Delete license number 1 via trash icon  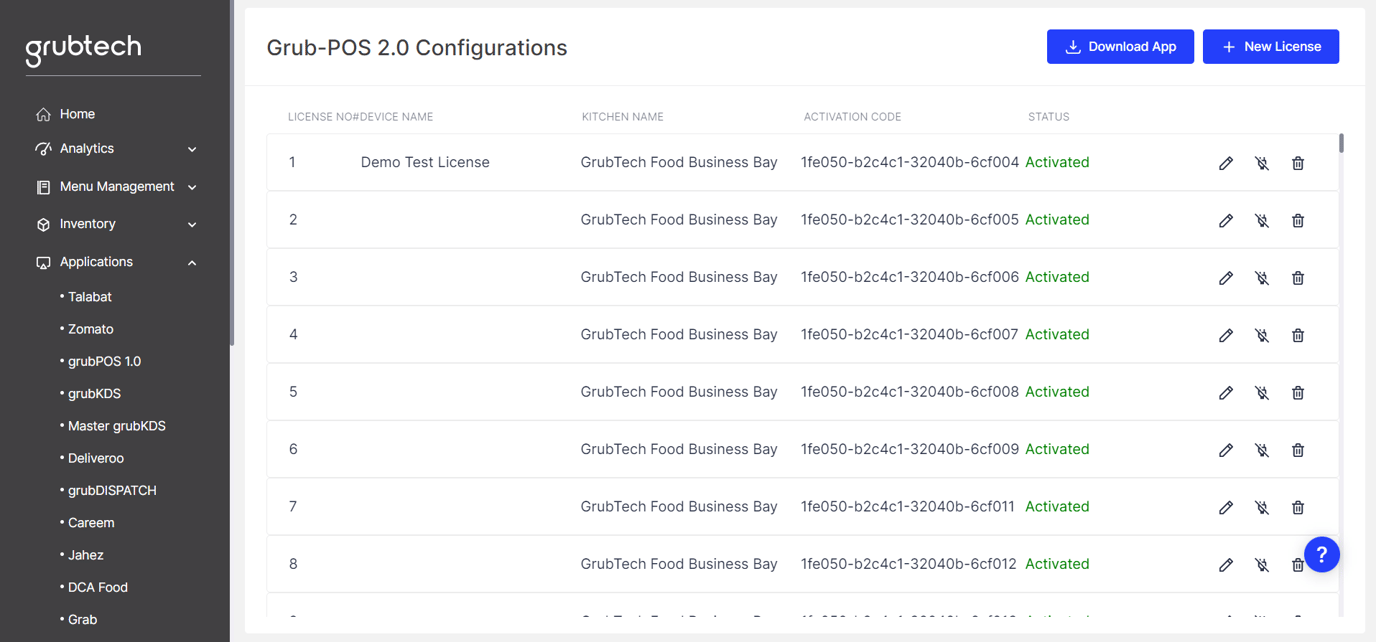click(1298, 162)
